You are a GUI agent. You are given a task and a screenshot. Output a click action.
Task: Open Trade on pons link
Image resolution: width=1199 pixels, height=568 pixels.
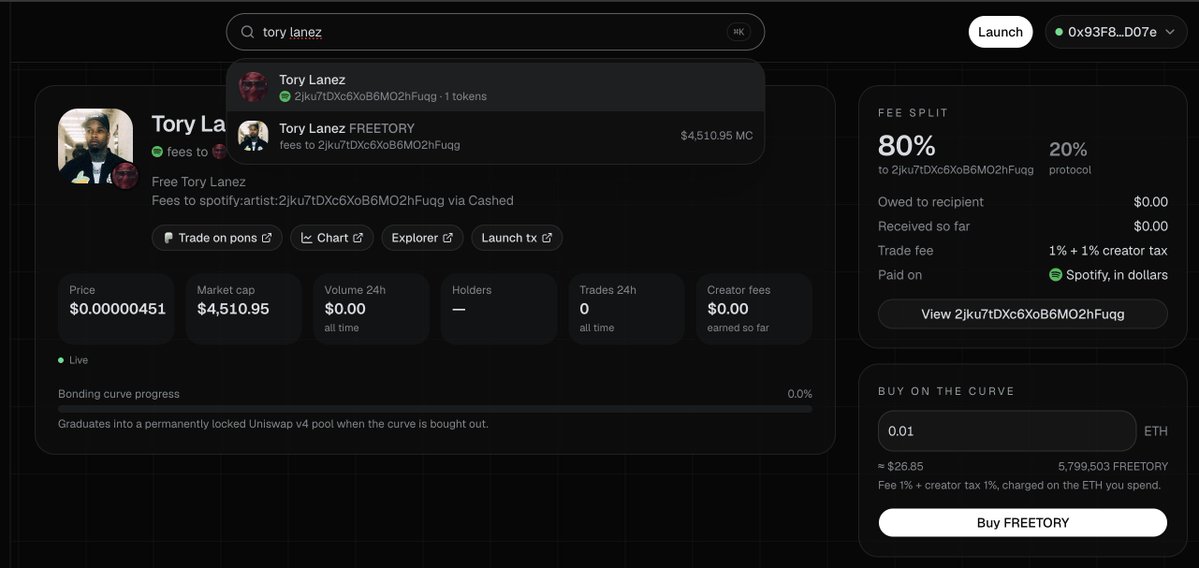click(x=217, y=238)
